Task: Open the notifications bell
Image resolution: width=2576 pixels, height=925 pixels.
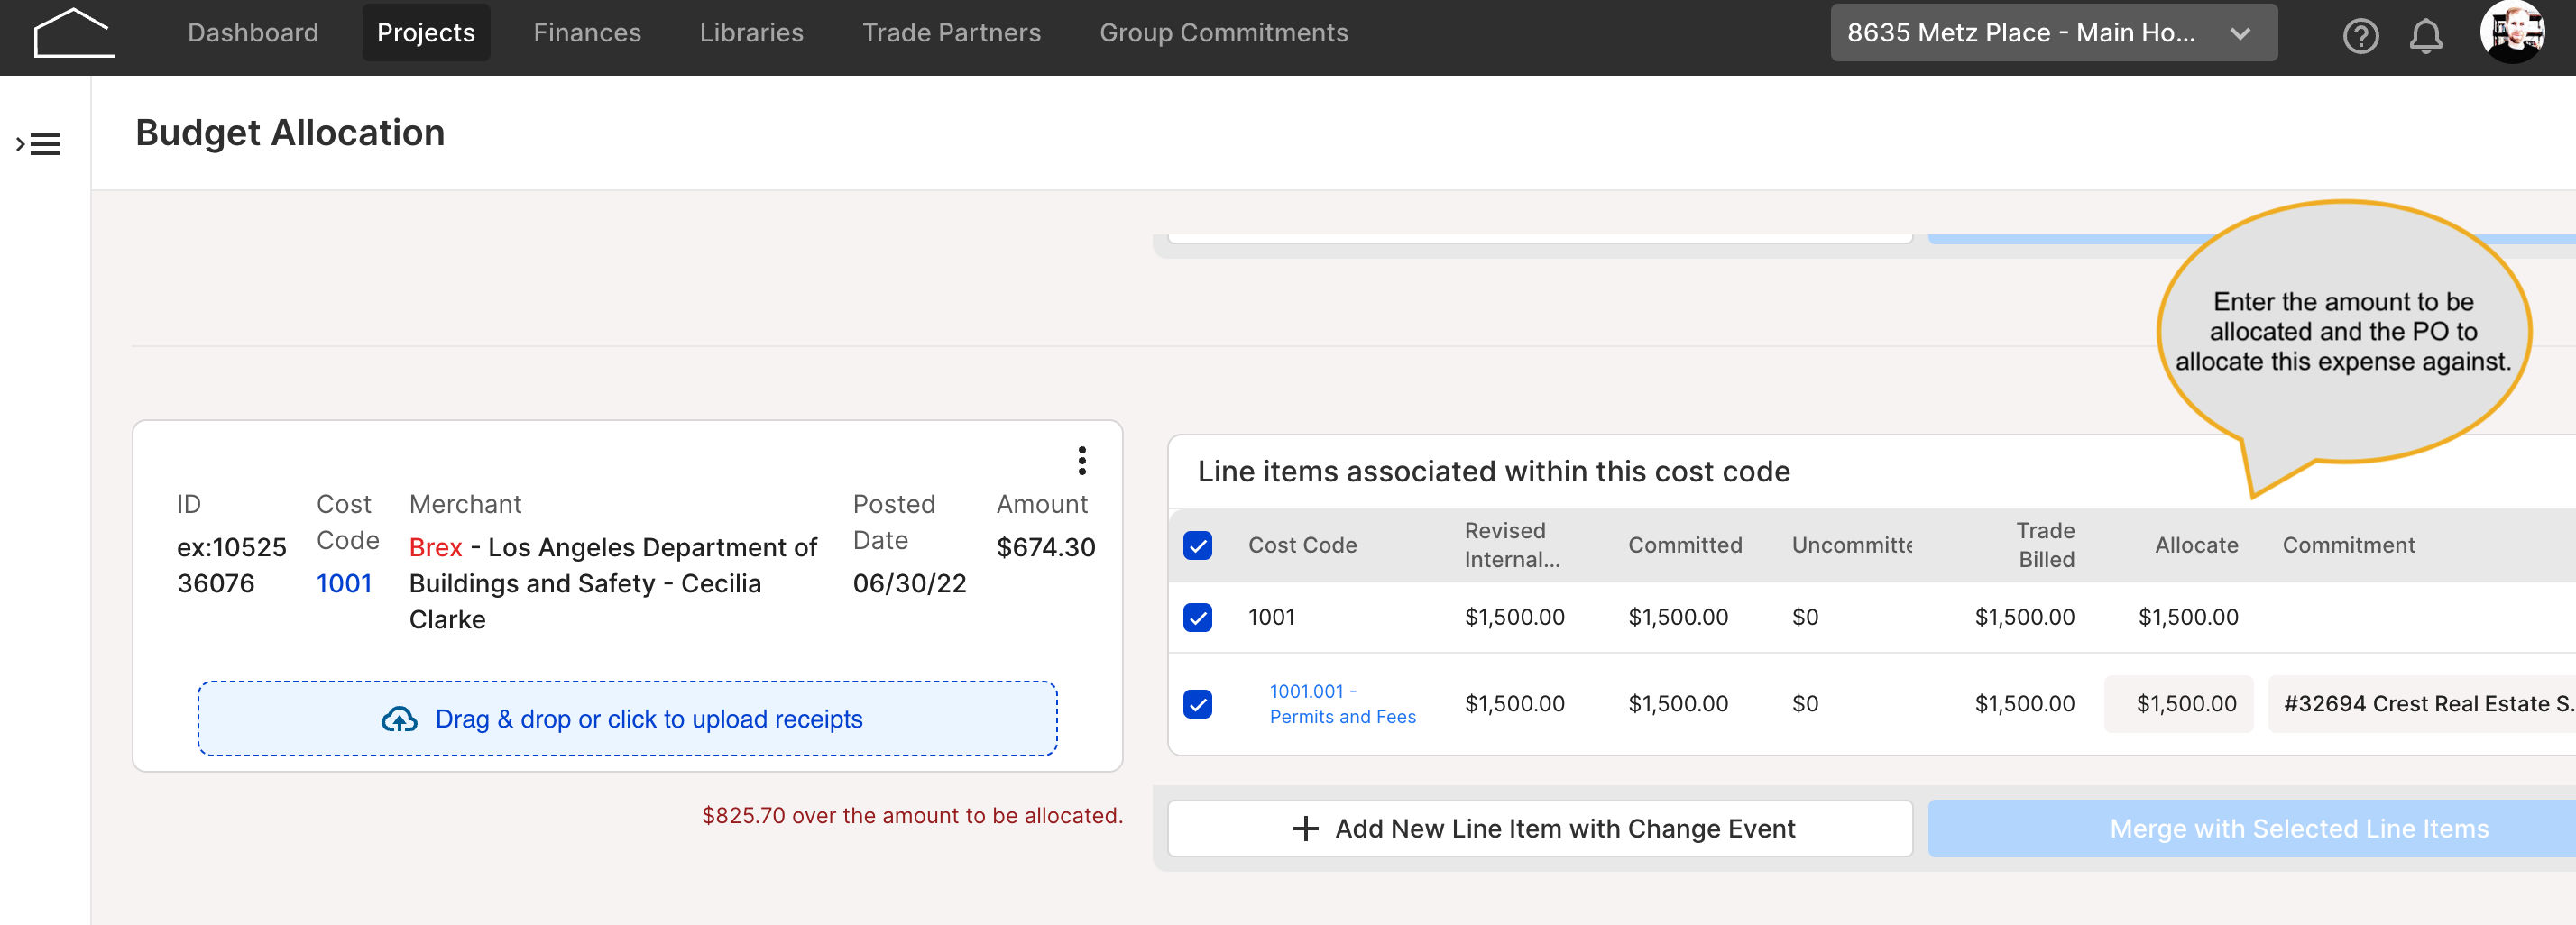Action: 2425,36
